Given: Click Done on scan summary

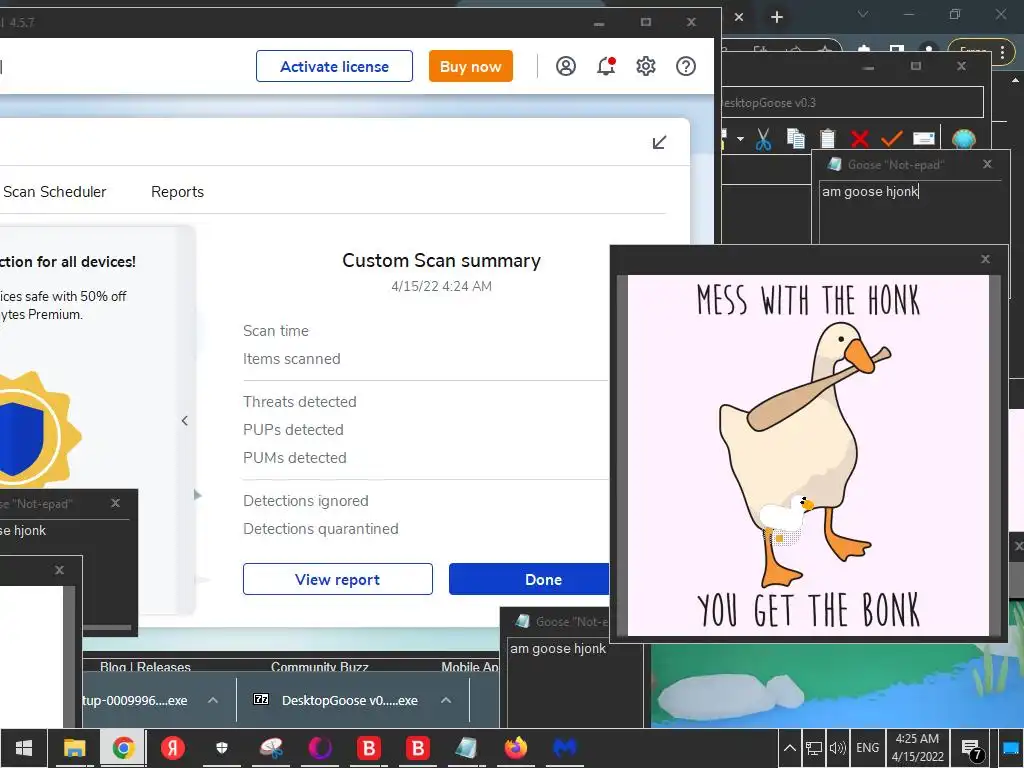Looking at the screenshot, I should (x=529, y=579).
